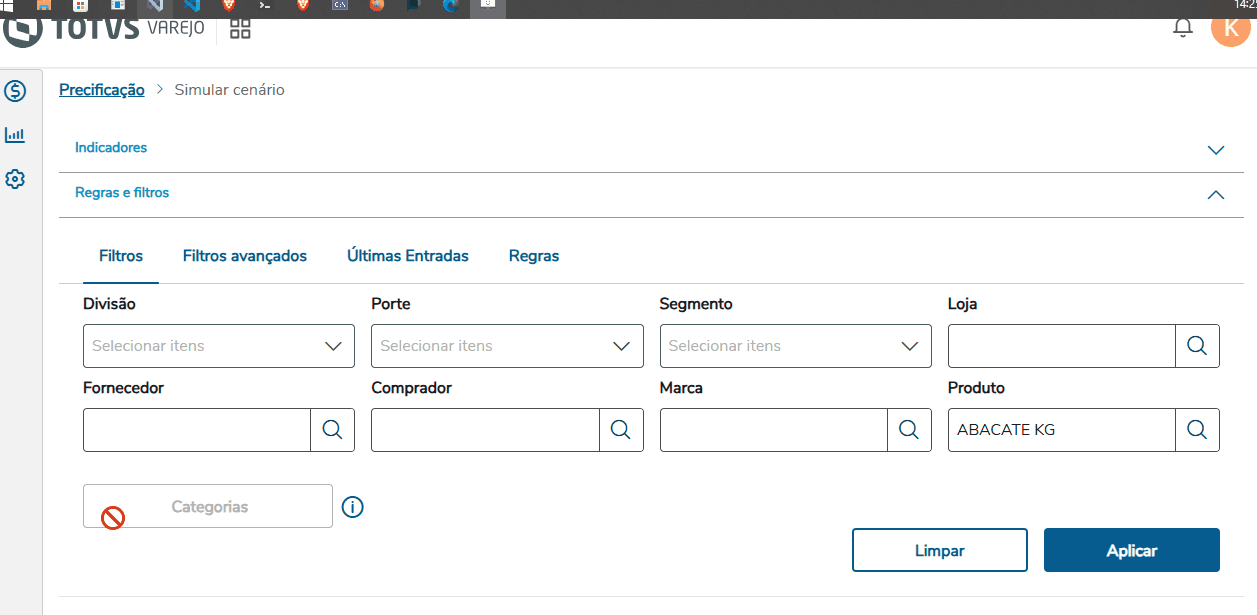Open the user avatar K menu
Viewport: 1257px width, 615px height.
pos(1230,27)
